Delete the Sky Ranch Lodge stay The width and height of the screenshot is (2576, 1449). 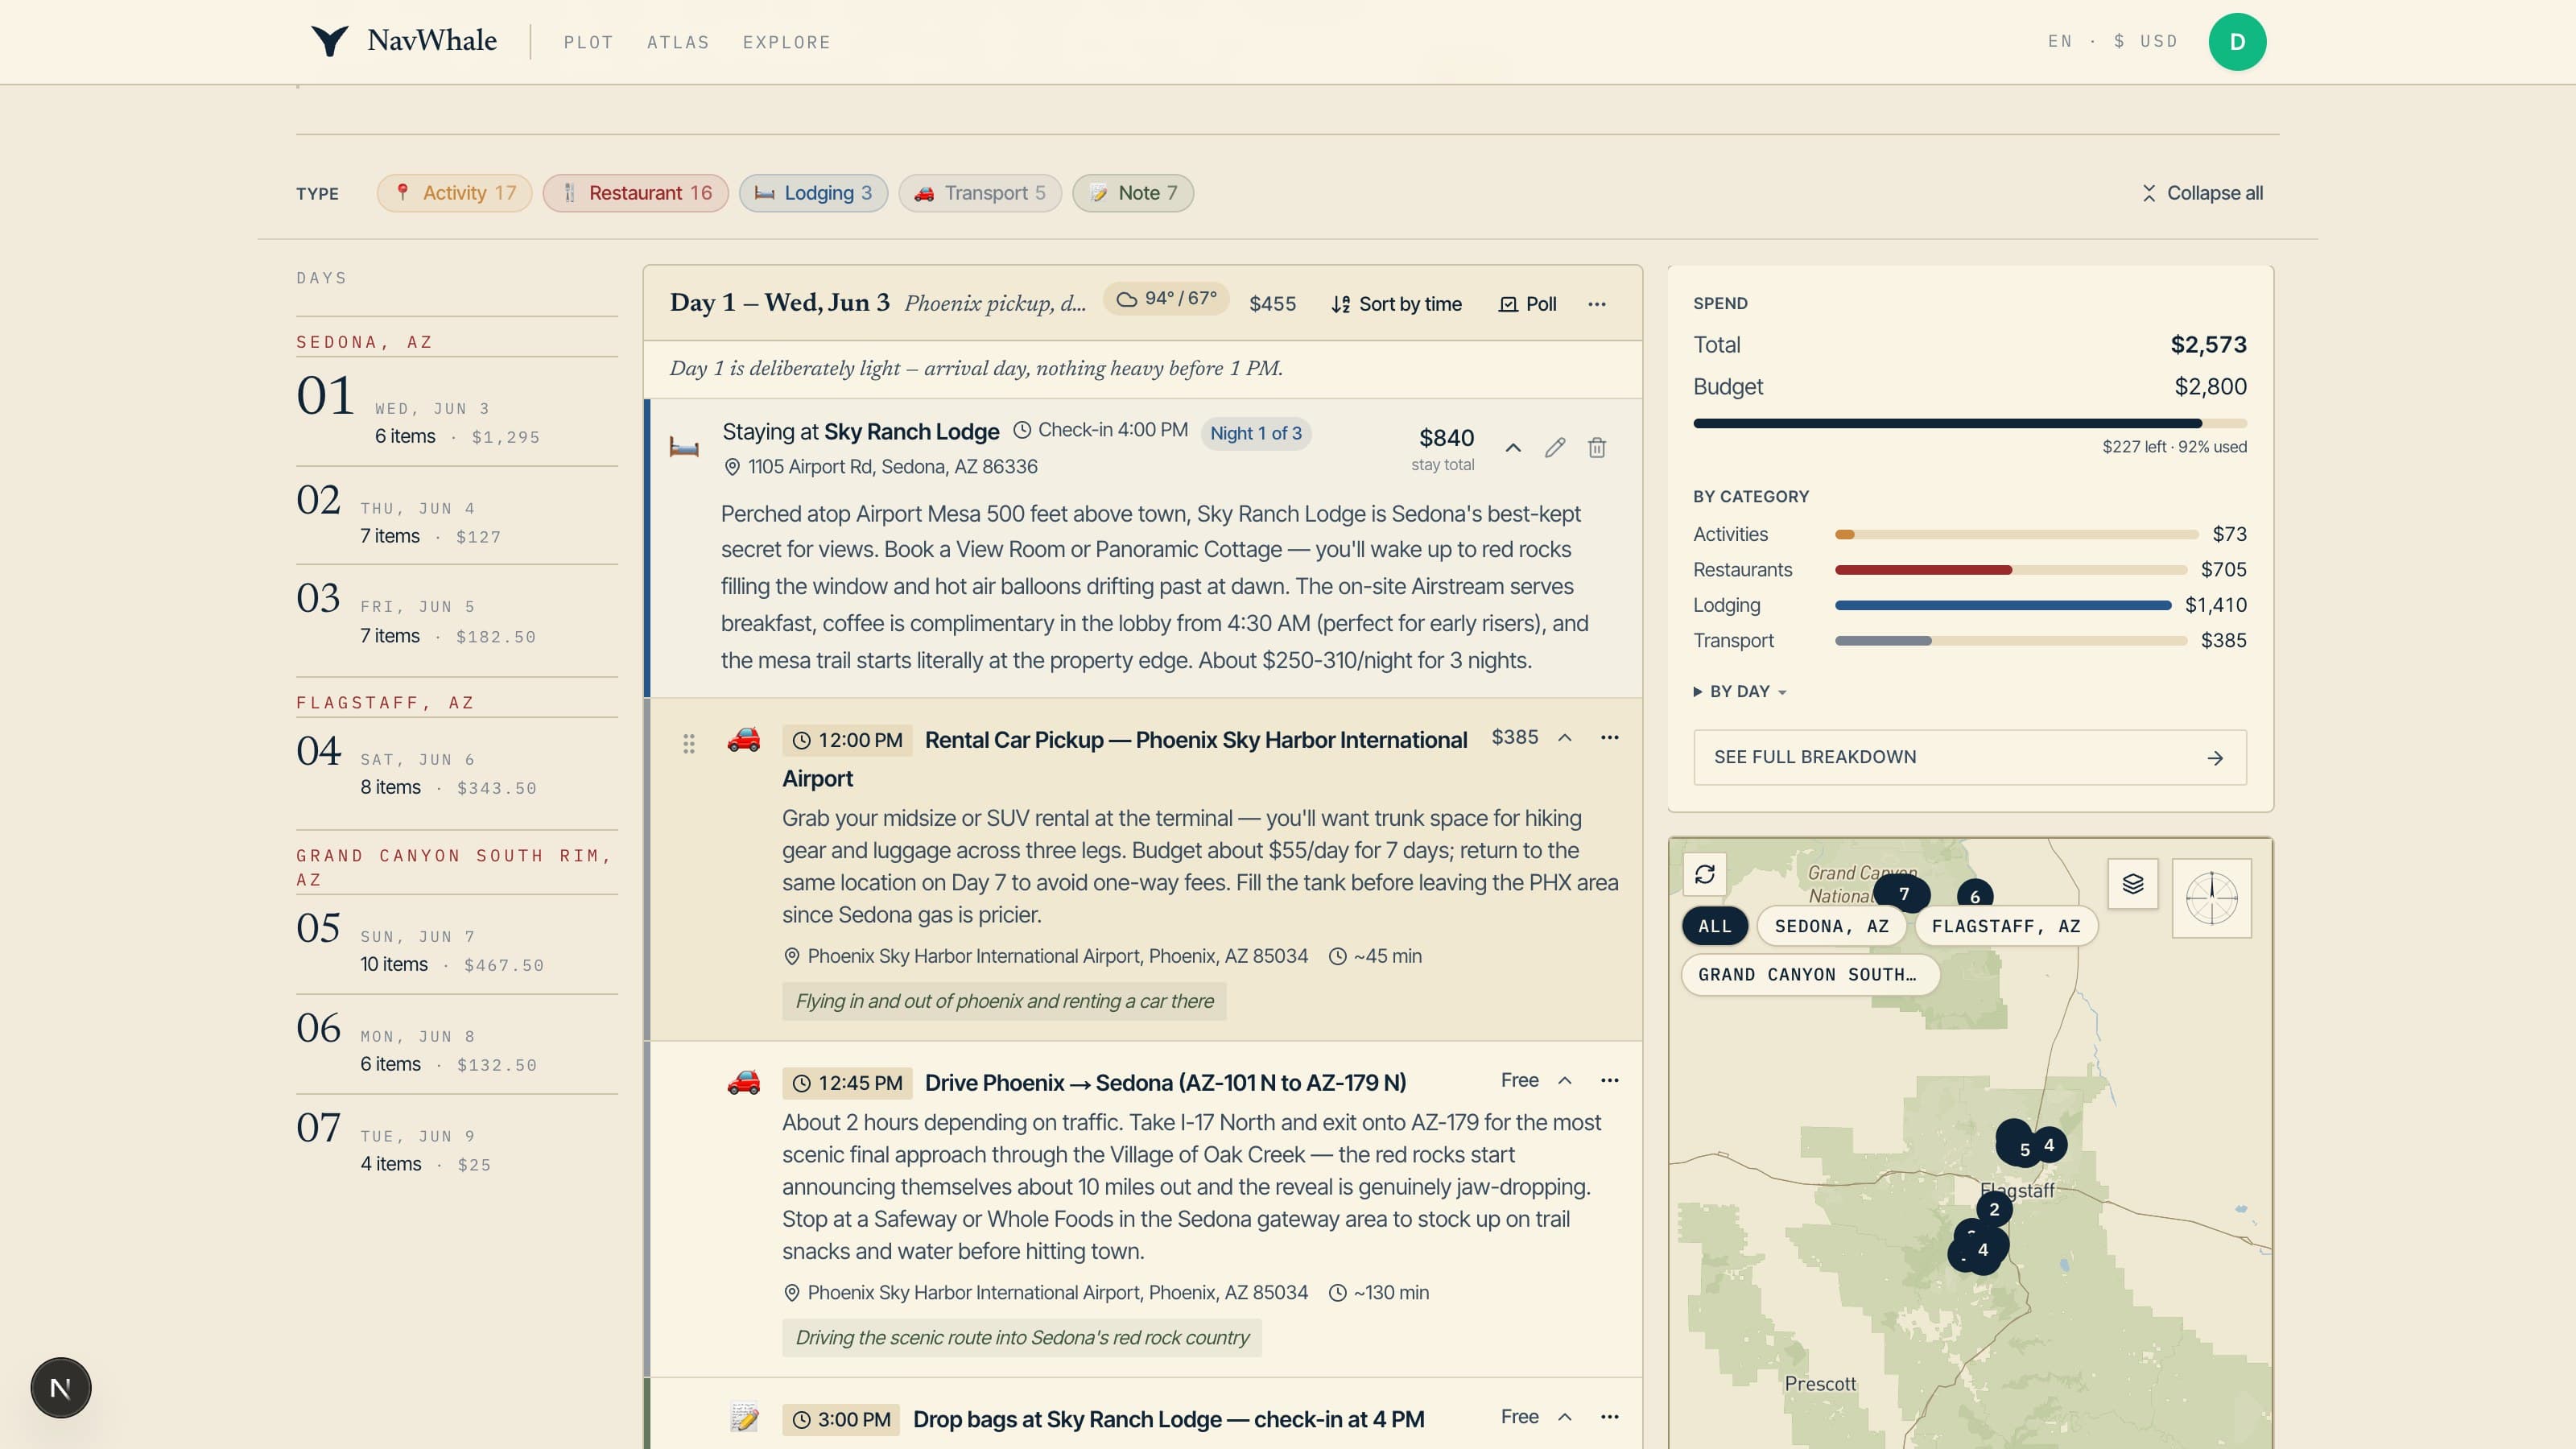pos(1597,447)
